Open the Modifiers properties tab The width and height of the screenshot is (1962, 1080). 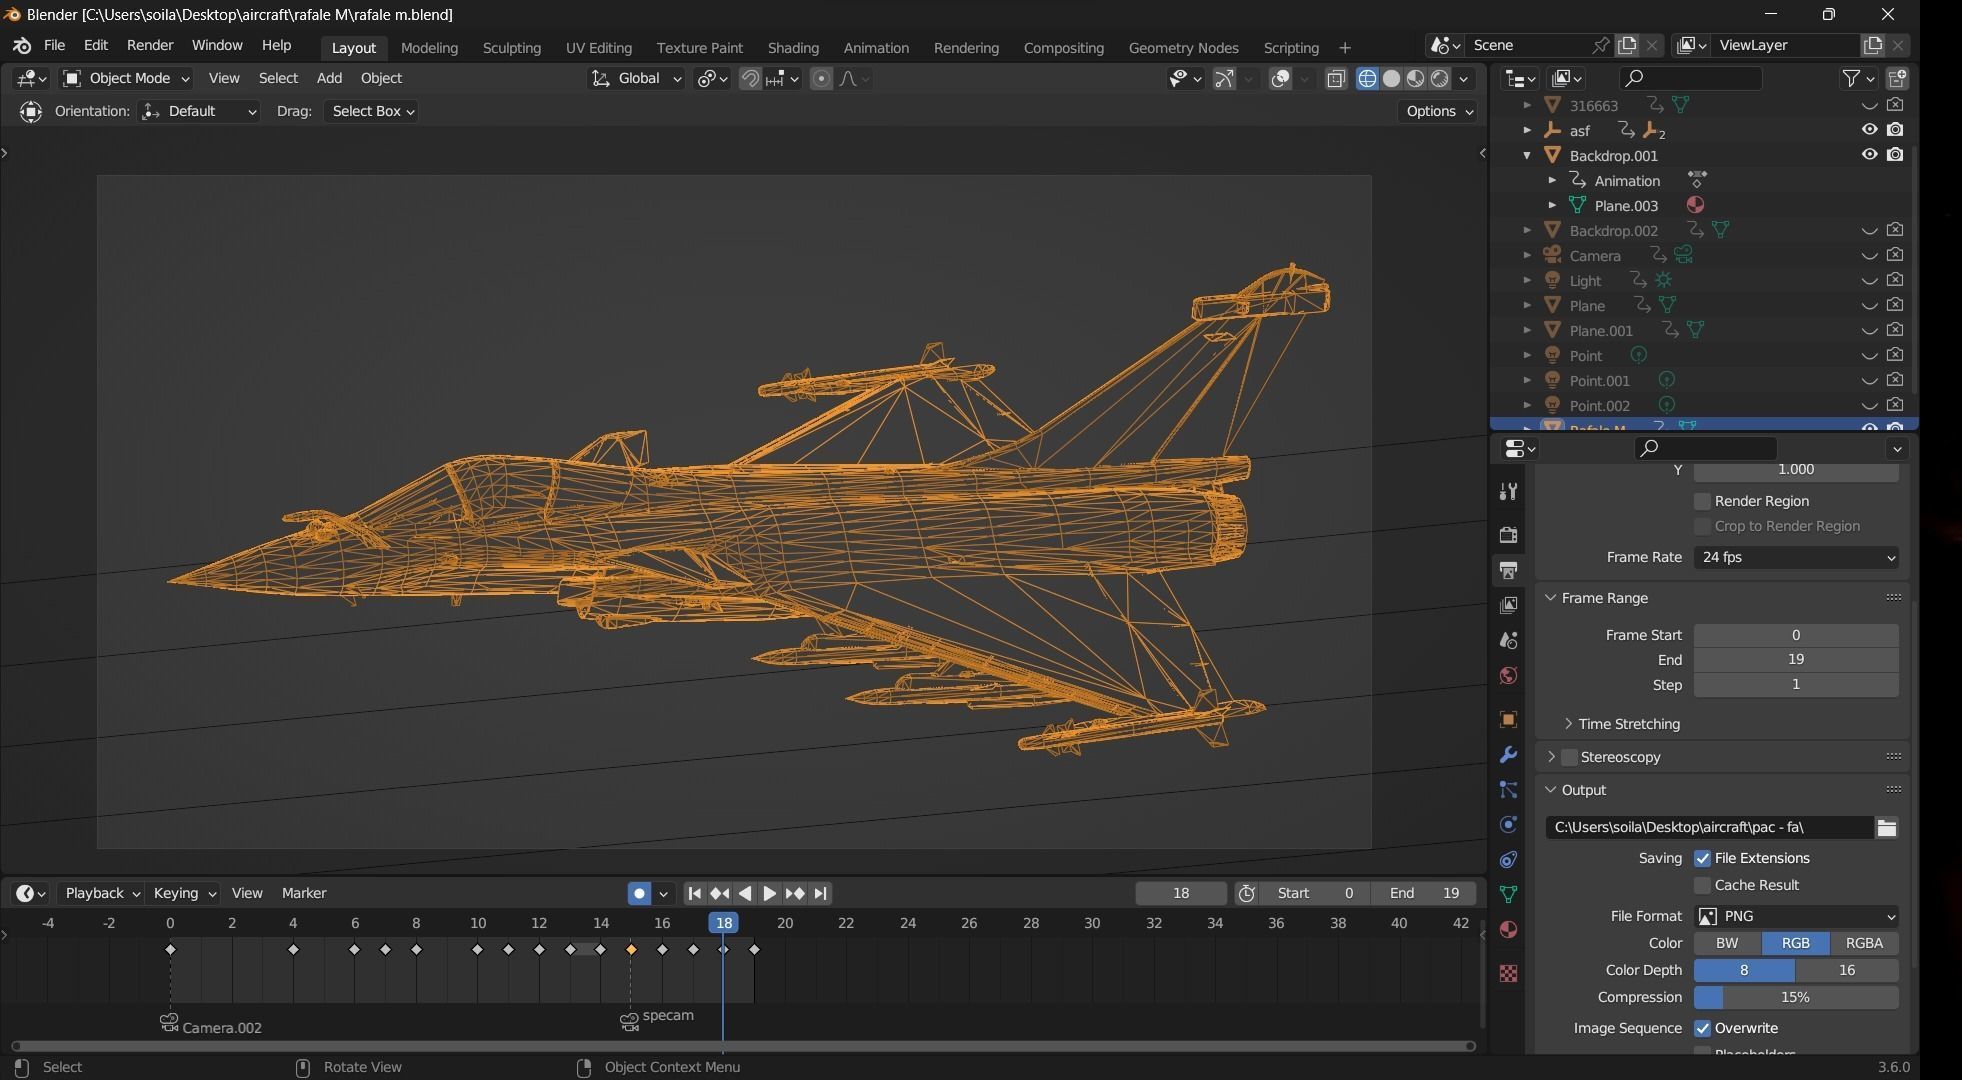click(1508, 755)
